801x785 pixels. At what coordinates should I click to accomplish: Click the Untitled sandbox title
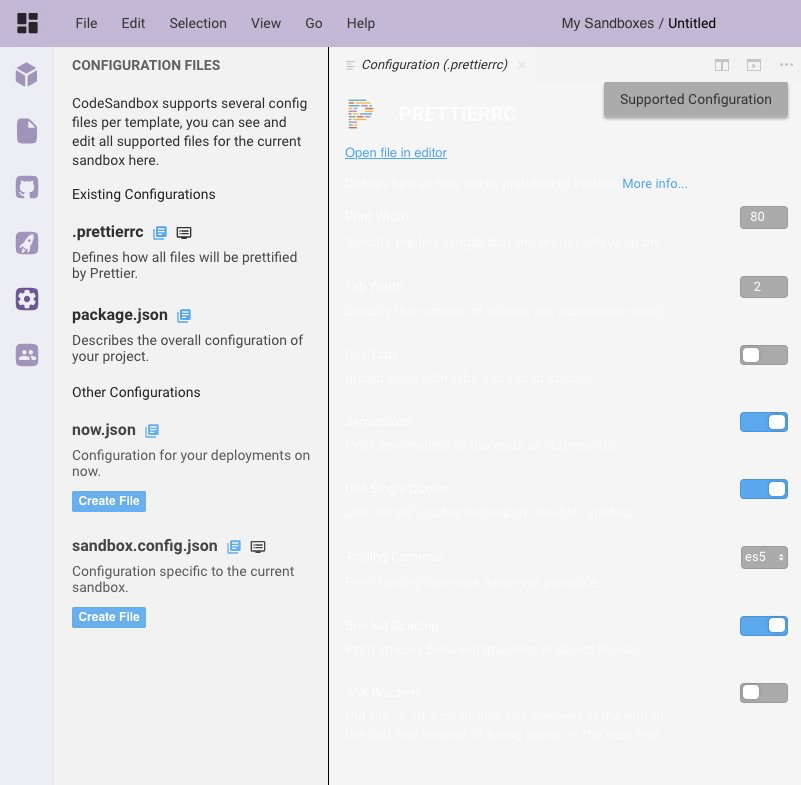692,23
